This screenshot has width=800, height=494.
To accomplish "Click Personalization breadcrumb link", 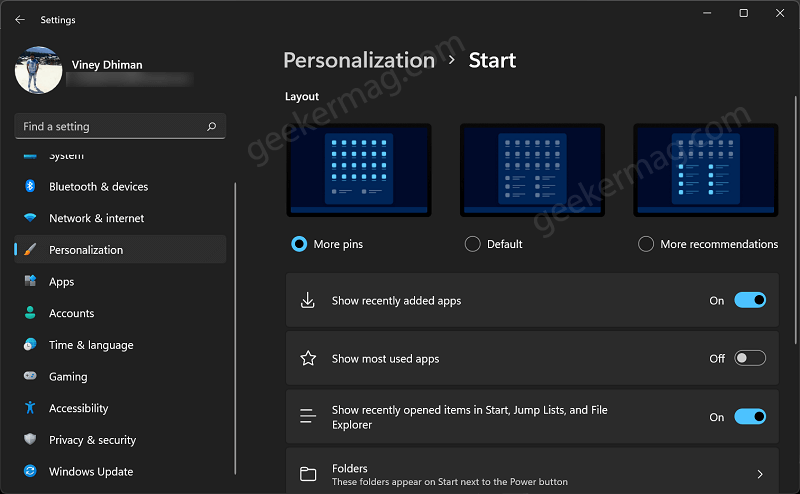I will [x=359, y=60].
